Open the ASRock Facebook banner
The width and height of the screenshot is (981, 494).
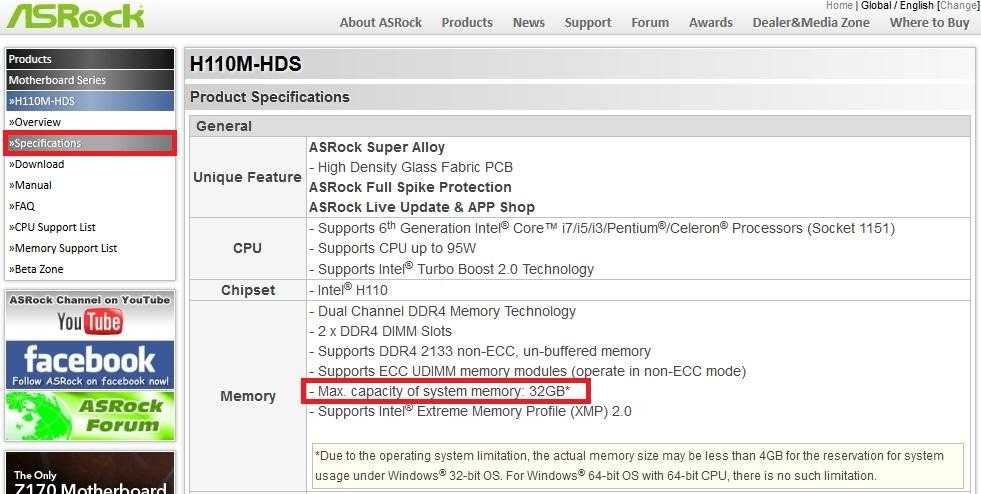pos(90,365)
